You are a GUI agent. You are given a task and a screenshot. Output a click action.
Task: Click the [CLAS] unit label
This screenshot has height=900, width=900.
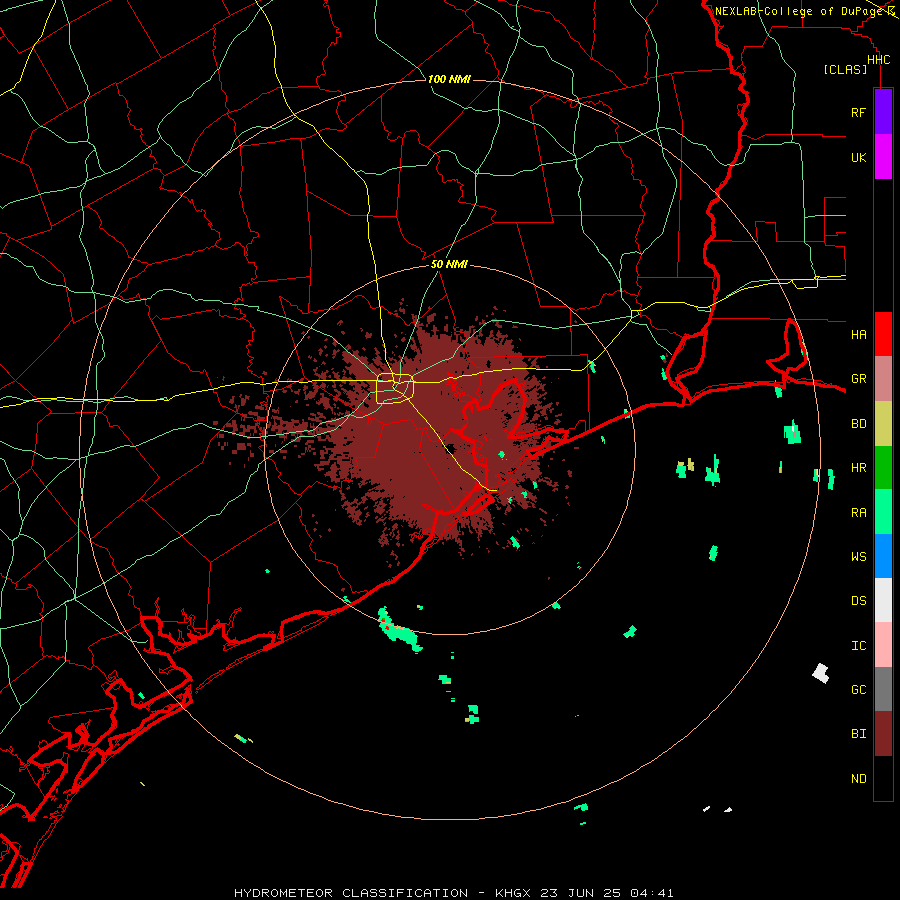click(x=845, y=69)
